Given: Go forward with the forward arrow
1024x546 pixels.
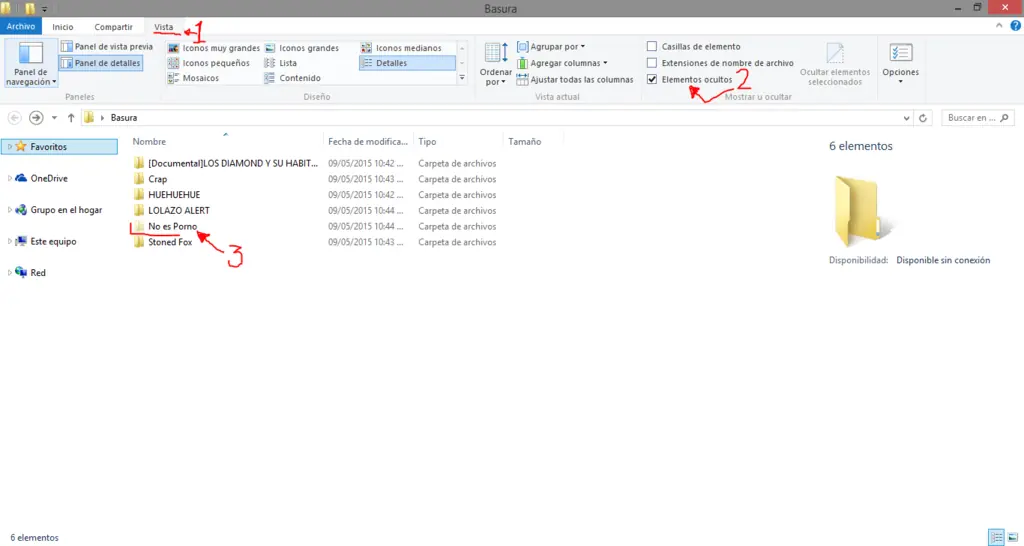Looking at the screenshot, I should tap(36, 118).
